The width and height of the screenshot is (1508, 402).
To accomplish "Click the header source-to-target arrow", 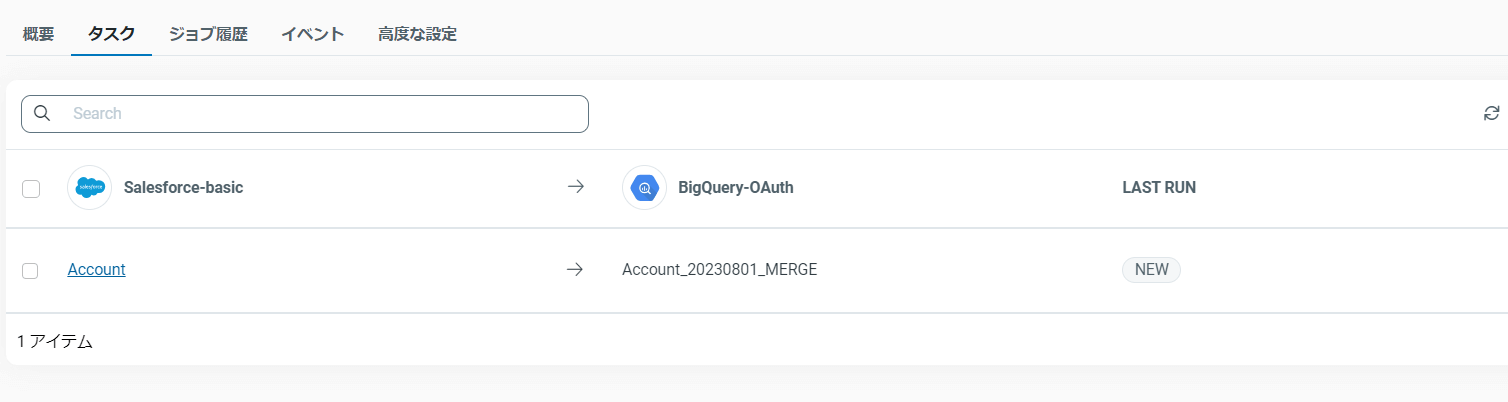I will point(575,187).
